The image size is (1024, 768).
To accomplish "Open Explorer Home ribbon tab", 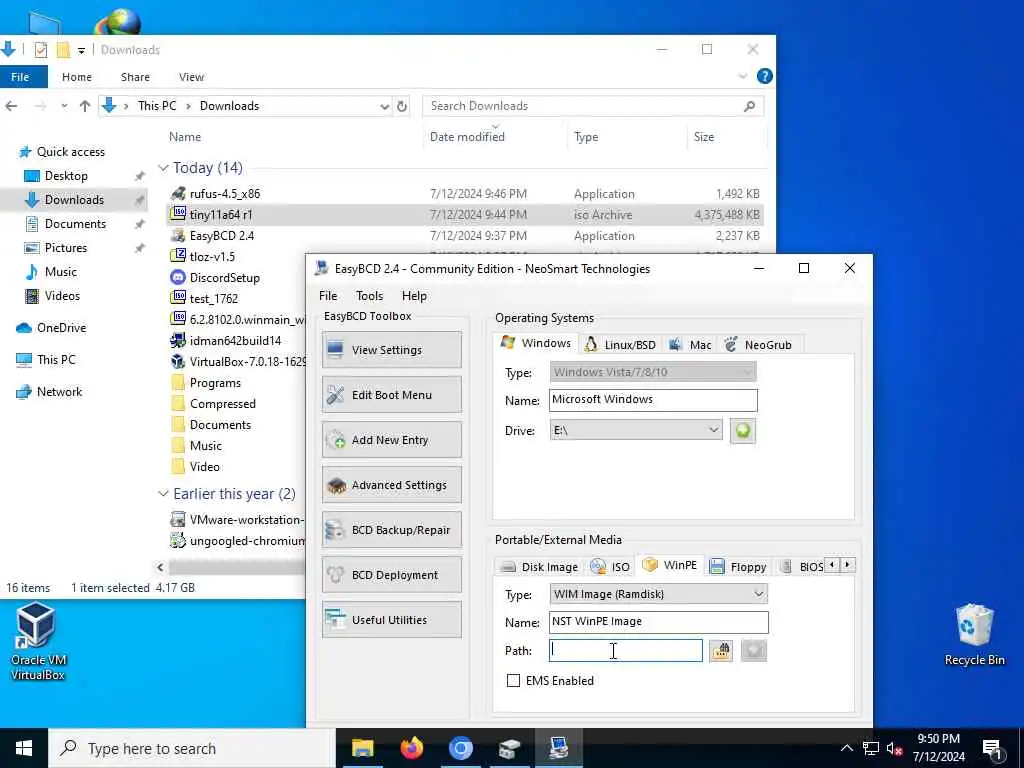I will (x=76, y=77).
